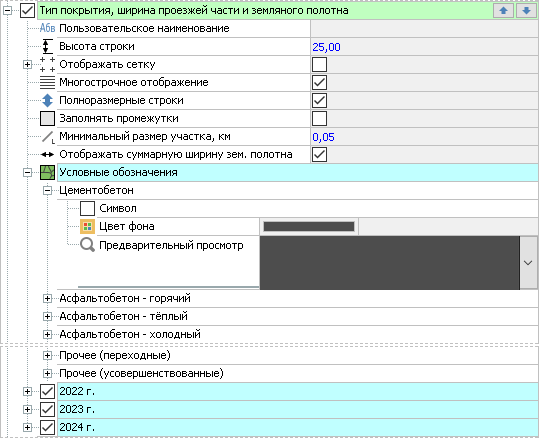Viewport: 539px width, 438px height.
Task: Click the Полноразмерные строки blue arrows icon
Action: [47, 100]
